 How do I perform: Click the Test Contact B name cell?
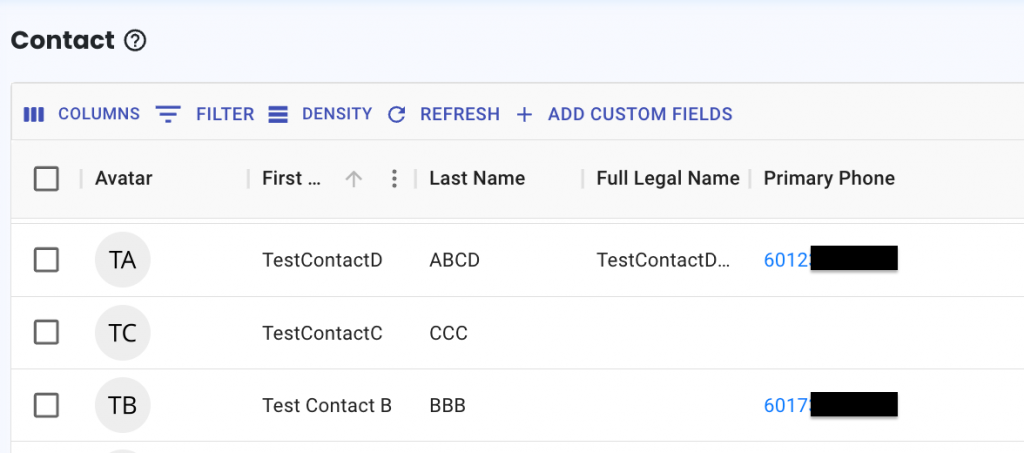(x=327, y=406)
